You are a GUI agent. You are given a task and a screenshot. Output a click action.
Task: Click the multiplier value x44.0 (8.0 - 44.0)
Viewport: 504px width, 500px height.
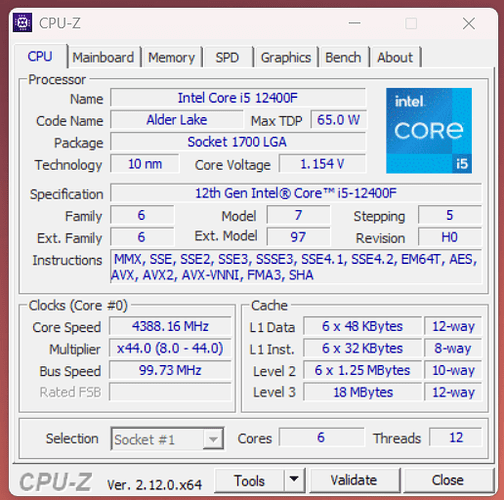pyautogui.click(x=170, y=348)
